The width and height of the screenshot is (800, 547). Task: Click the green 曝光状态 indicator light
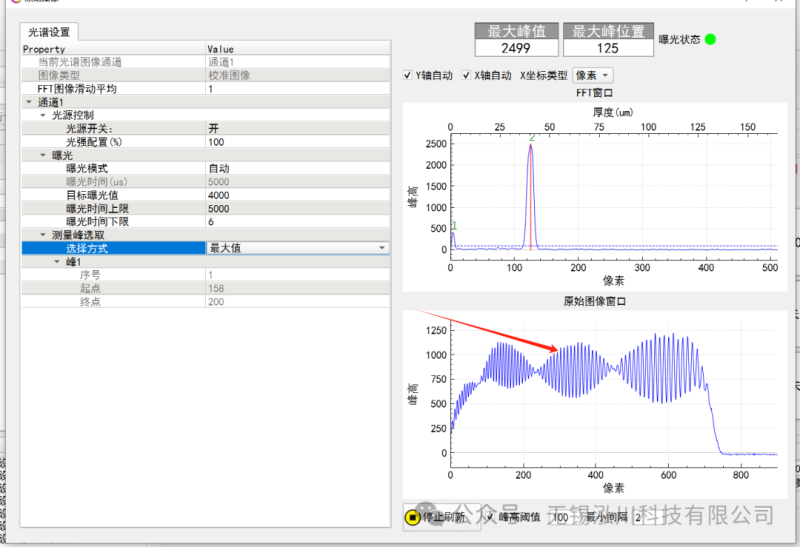click(x=710, y=39)
